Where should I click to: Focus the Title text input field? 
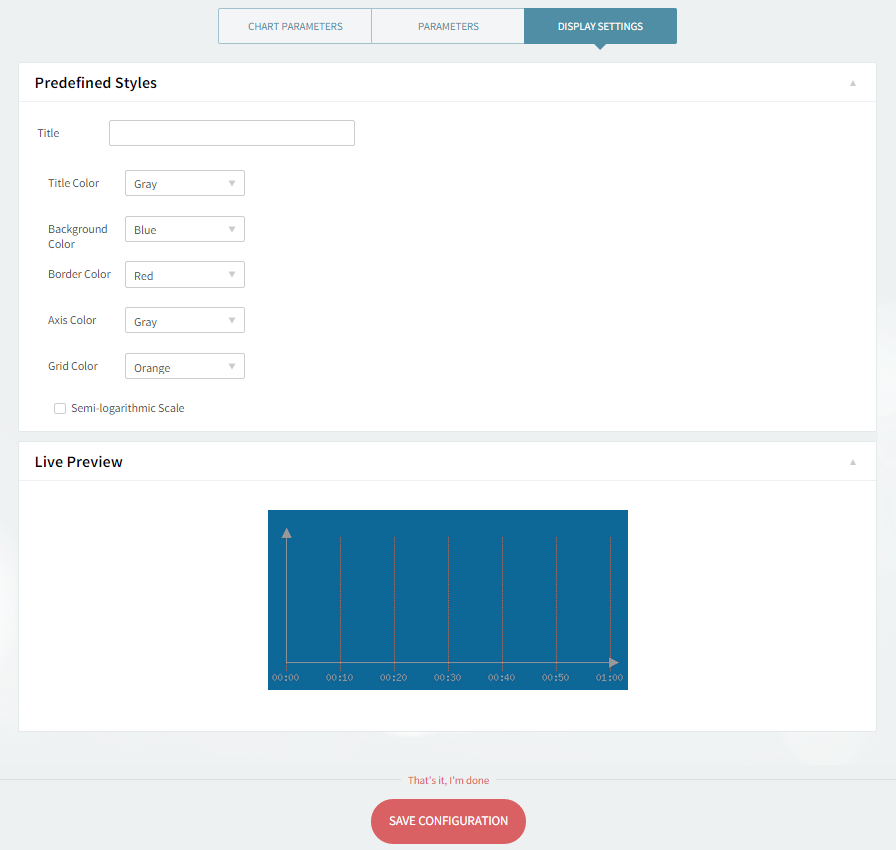click(x=231, y=133)
